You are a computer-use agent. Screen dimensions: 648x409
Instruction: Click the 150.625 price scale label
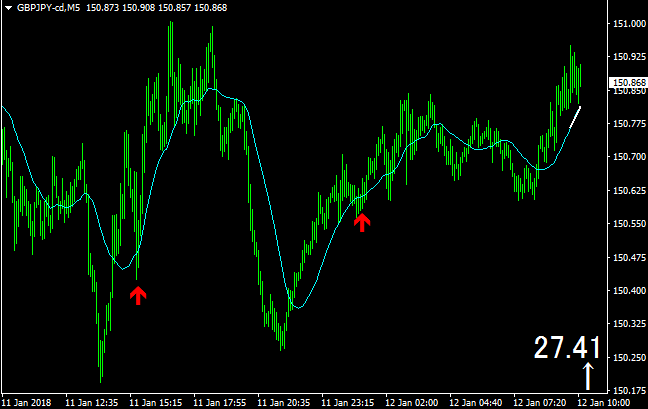(629, 190)
